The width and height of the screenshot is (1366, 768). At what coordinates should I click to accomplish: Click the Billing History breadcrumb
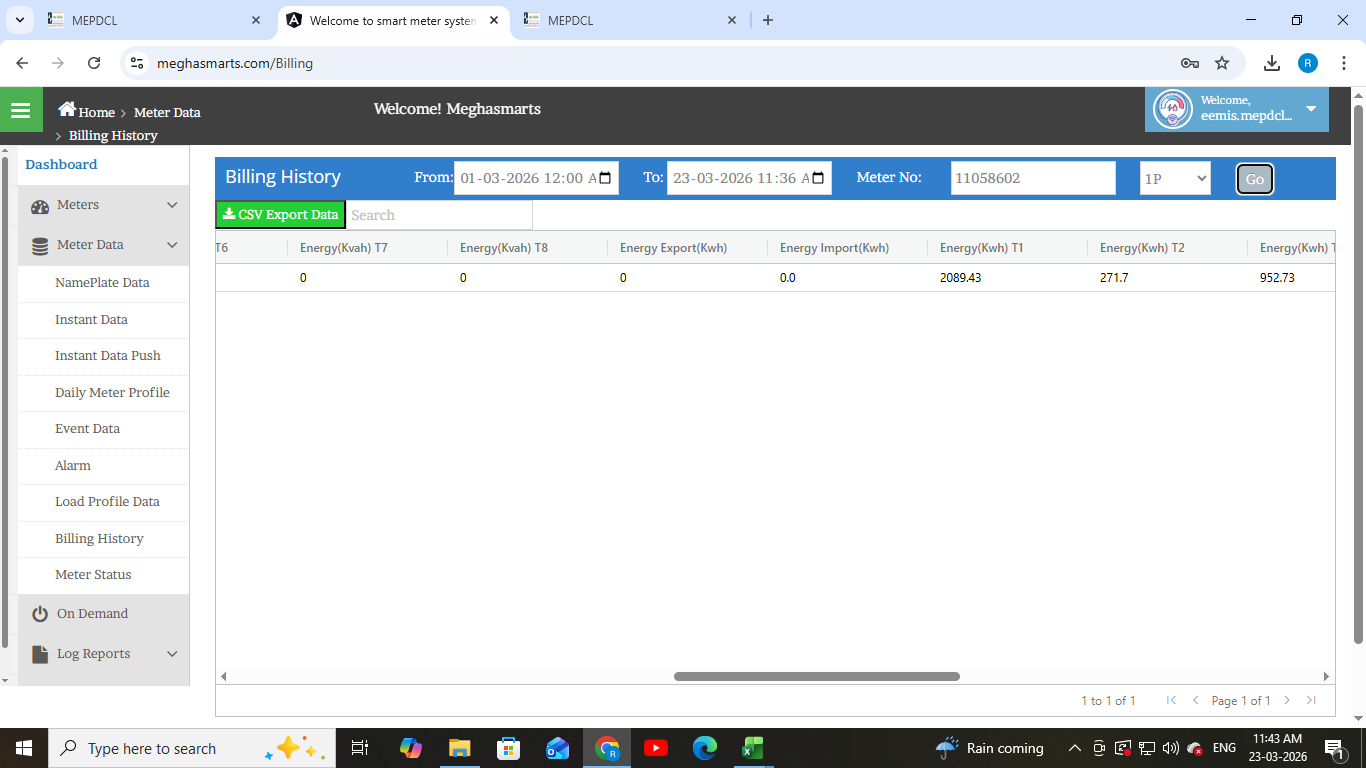coord(113,135)
